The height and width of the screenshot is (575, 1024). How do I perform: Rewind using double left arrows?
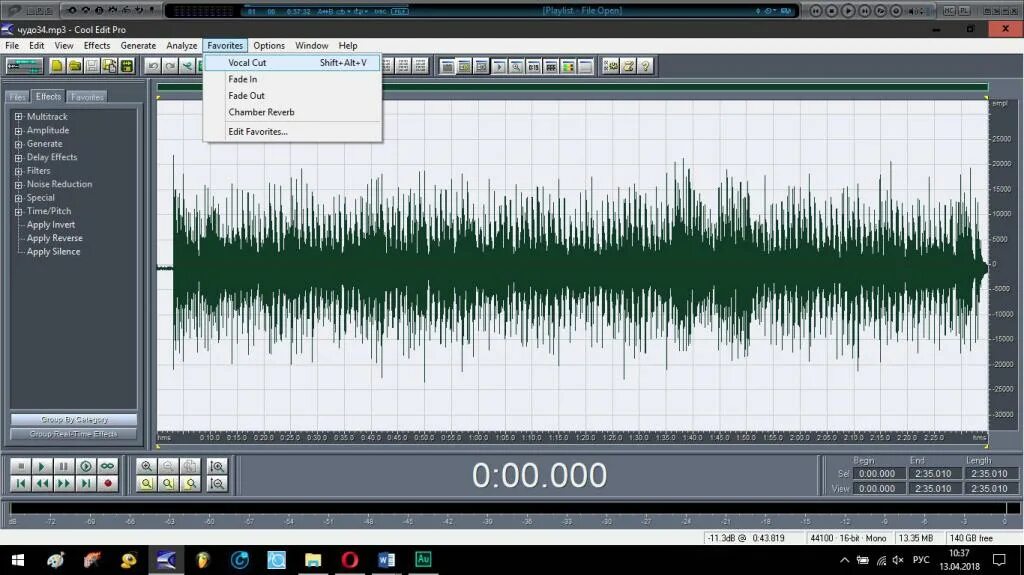[42, 484]
